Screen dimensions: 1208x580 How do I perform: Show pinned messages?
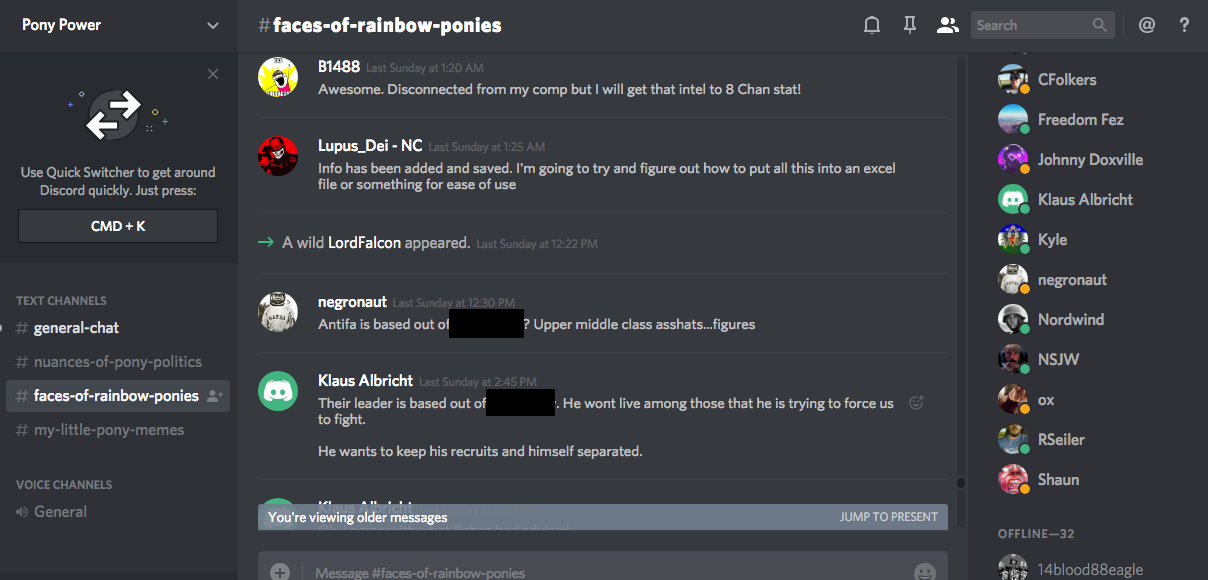(910, 25)
